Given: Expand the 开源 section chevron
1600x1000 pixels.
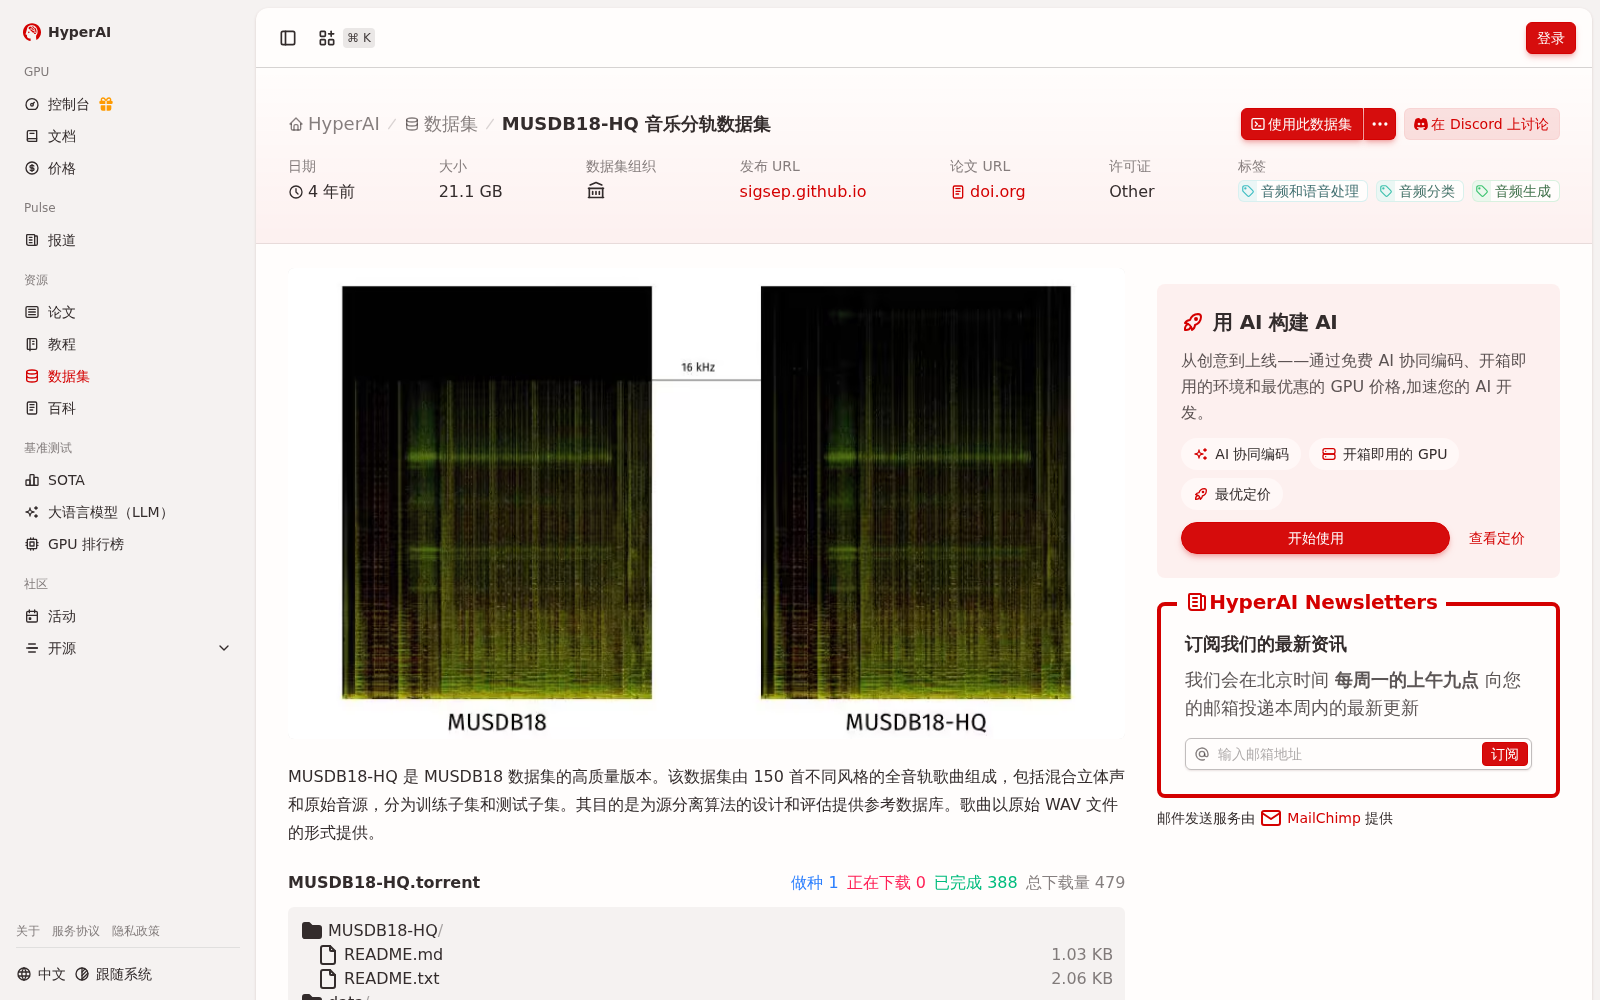Looking at the screenshot, I should 224,648.
